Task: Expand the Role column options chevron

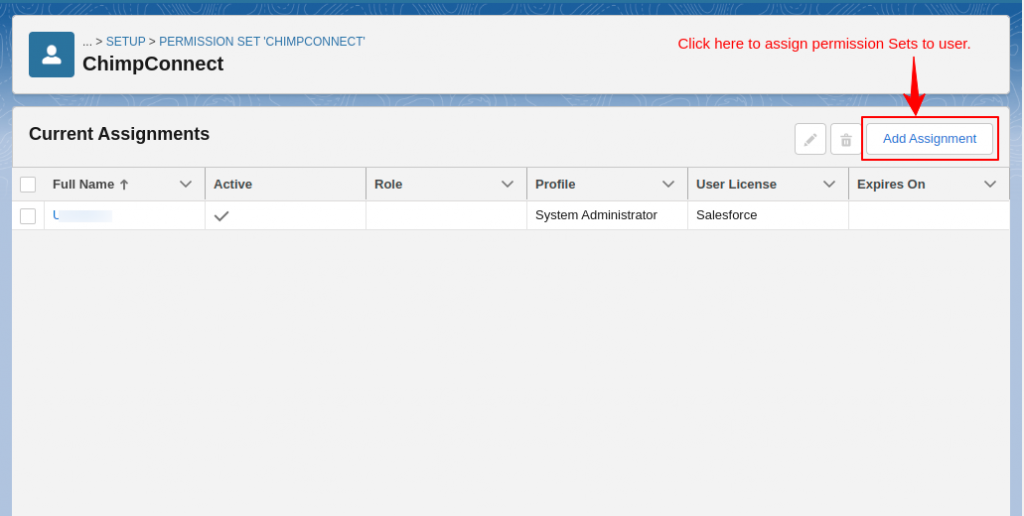Action: click(507, 184)
